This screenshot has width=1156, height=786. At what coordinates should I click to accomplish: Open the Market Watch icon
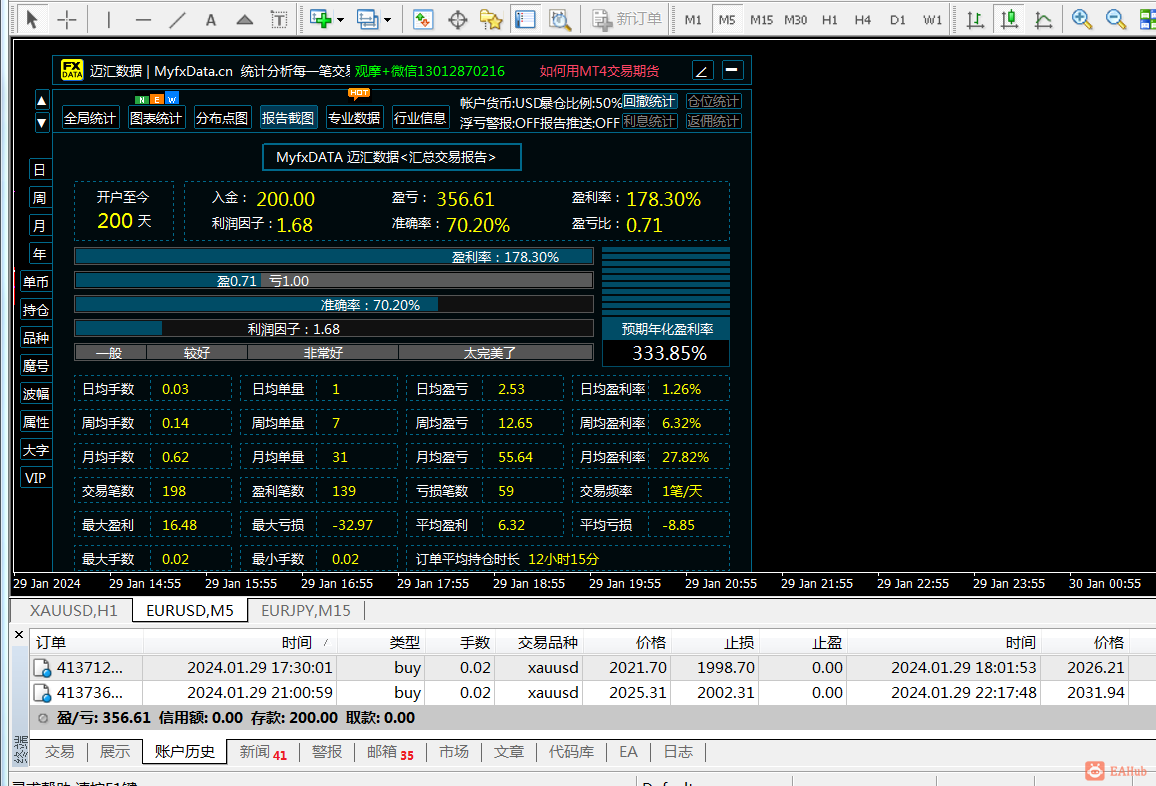click(x=423, y=19)
